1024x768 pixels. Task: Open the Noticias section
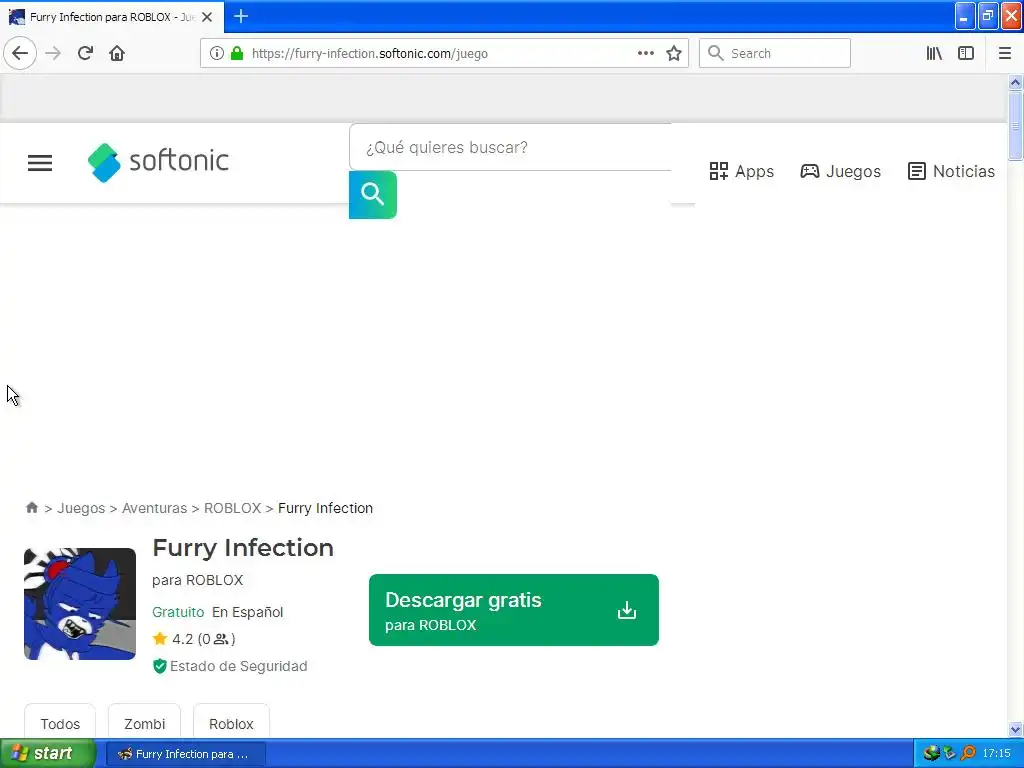pyautogui.click(x=952, y=171)
